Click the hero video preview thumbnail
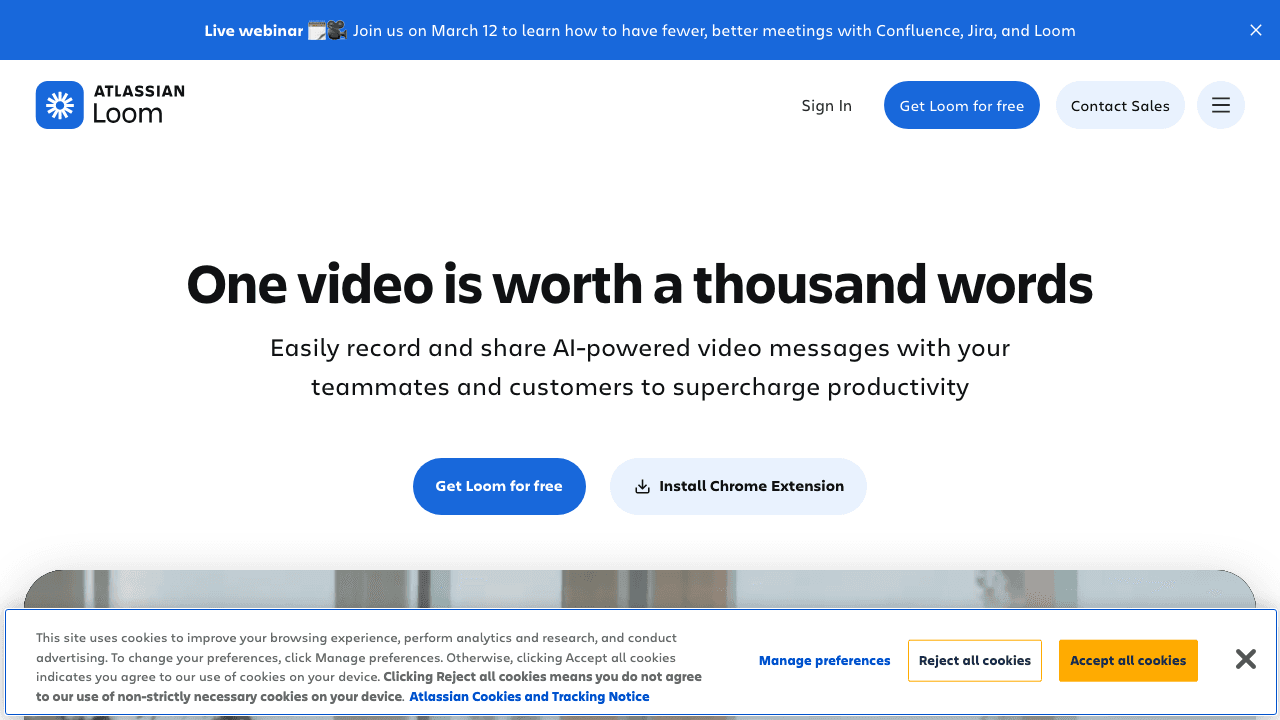 [x=640, y=590]
